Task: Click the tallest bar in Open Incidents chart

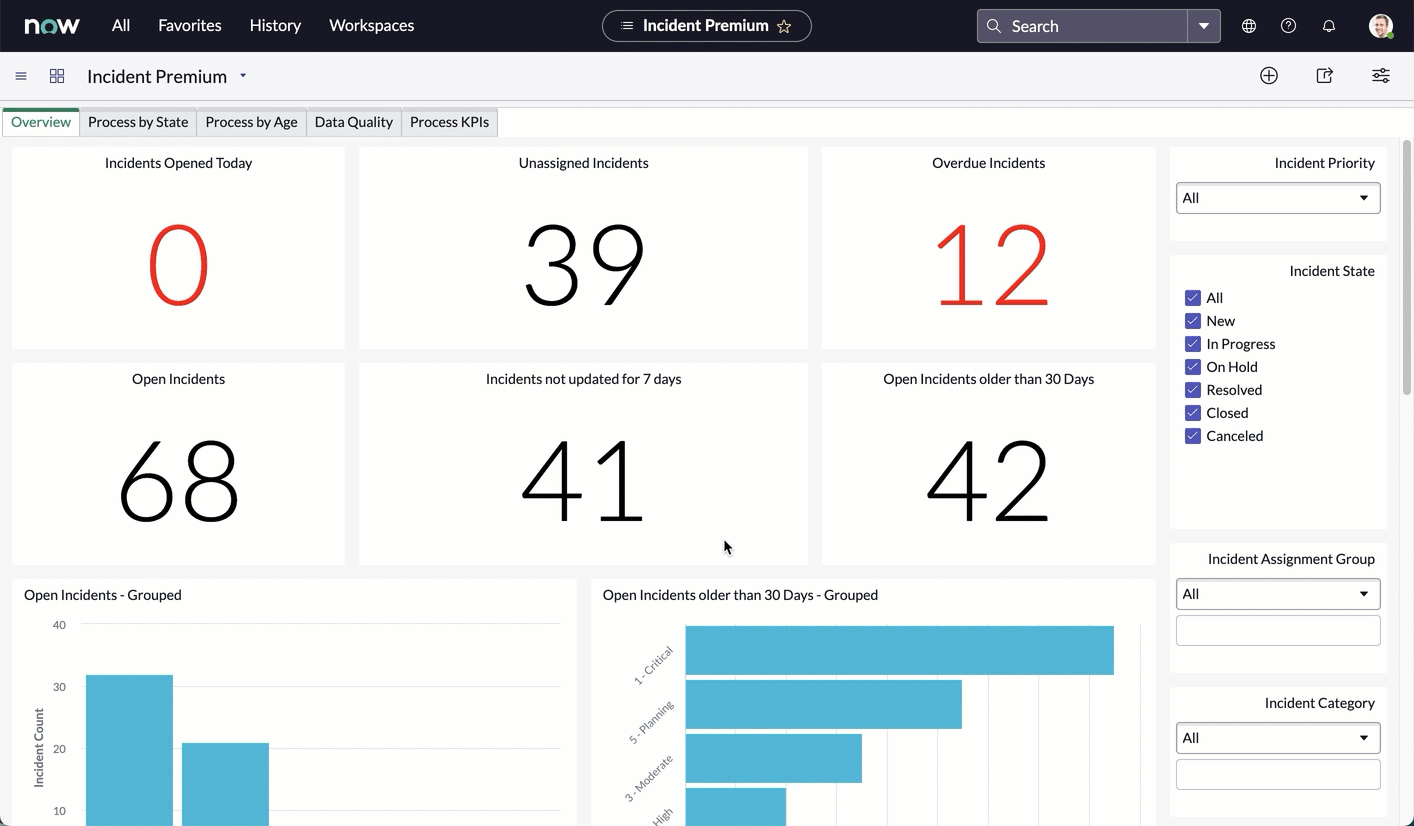Action: tap(129, 750)
